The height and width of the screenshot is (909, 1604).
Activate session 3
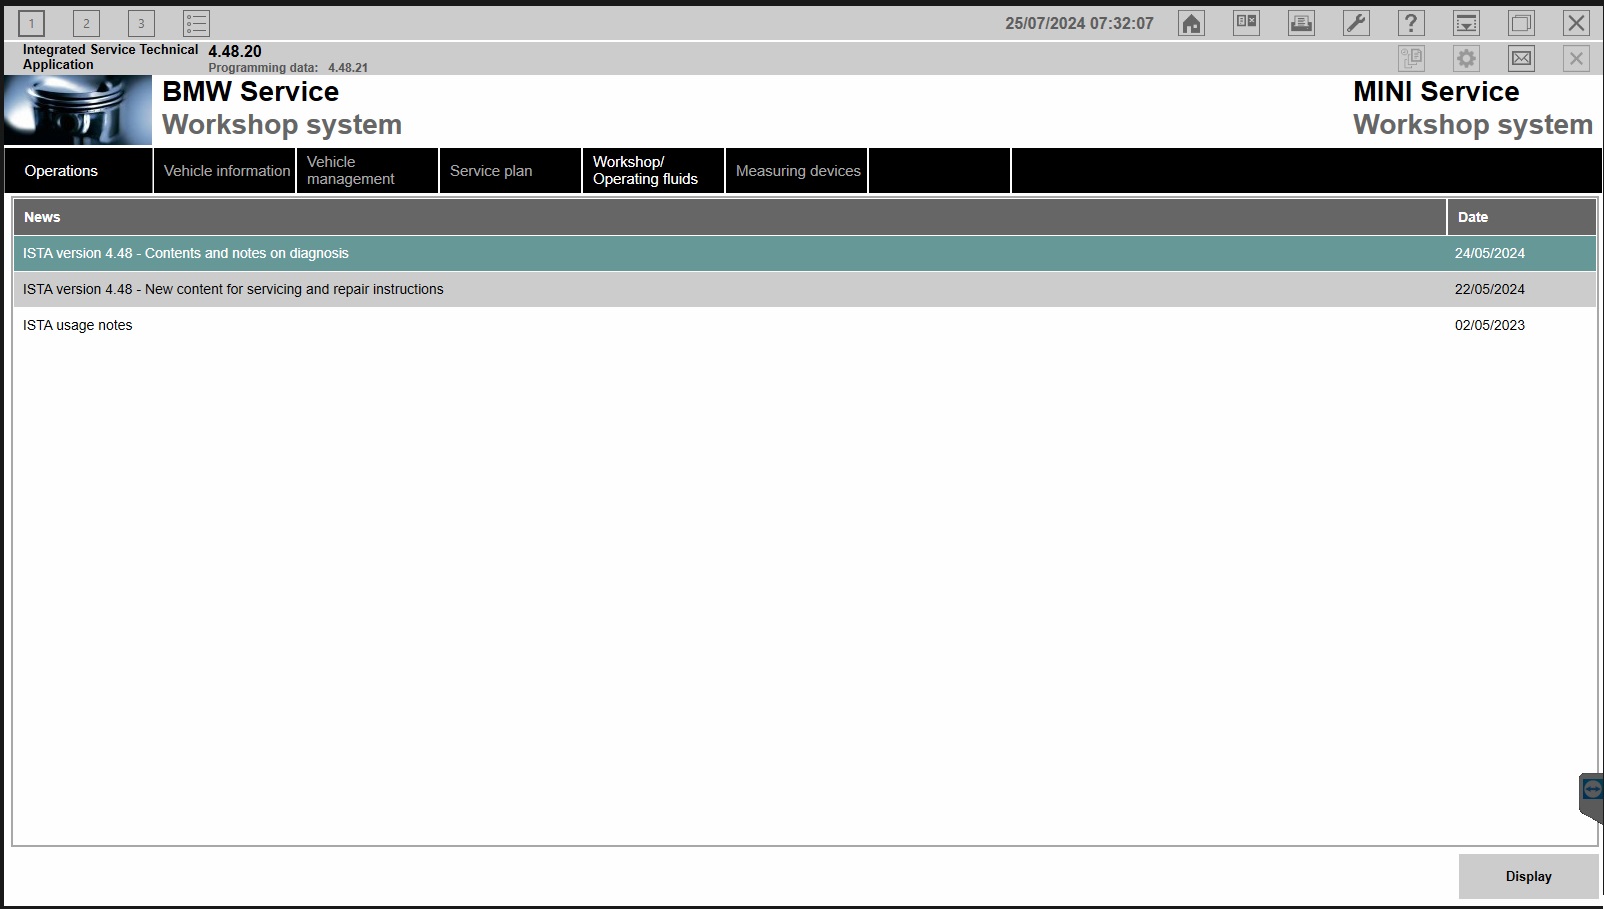pos(141,22)
